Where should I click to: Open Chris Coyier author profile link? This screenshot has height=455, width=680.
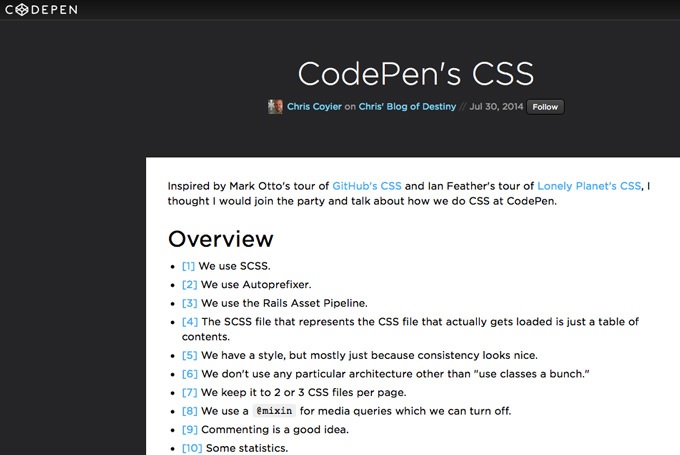click(314, 107)
